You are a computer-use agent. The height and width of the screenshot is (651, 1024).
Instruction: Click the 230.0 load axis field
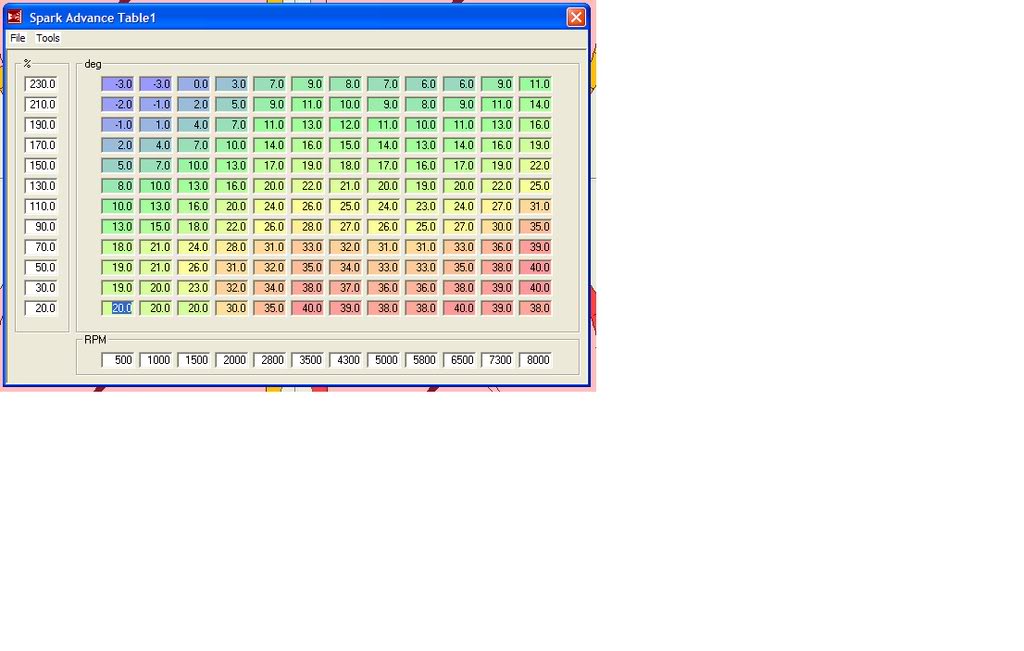(41, 83)
